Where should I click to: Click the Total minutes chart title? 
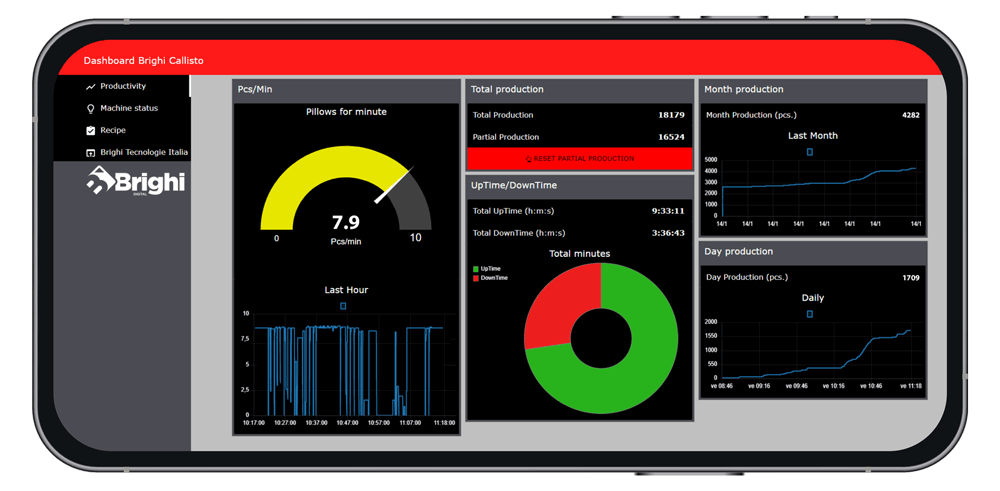click(580, 254)
